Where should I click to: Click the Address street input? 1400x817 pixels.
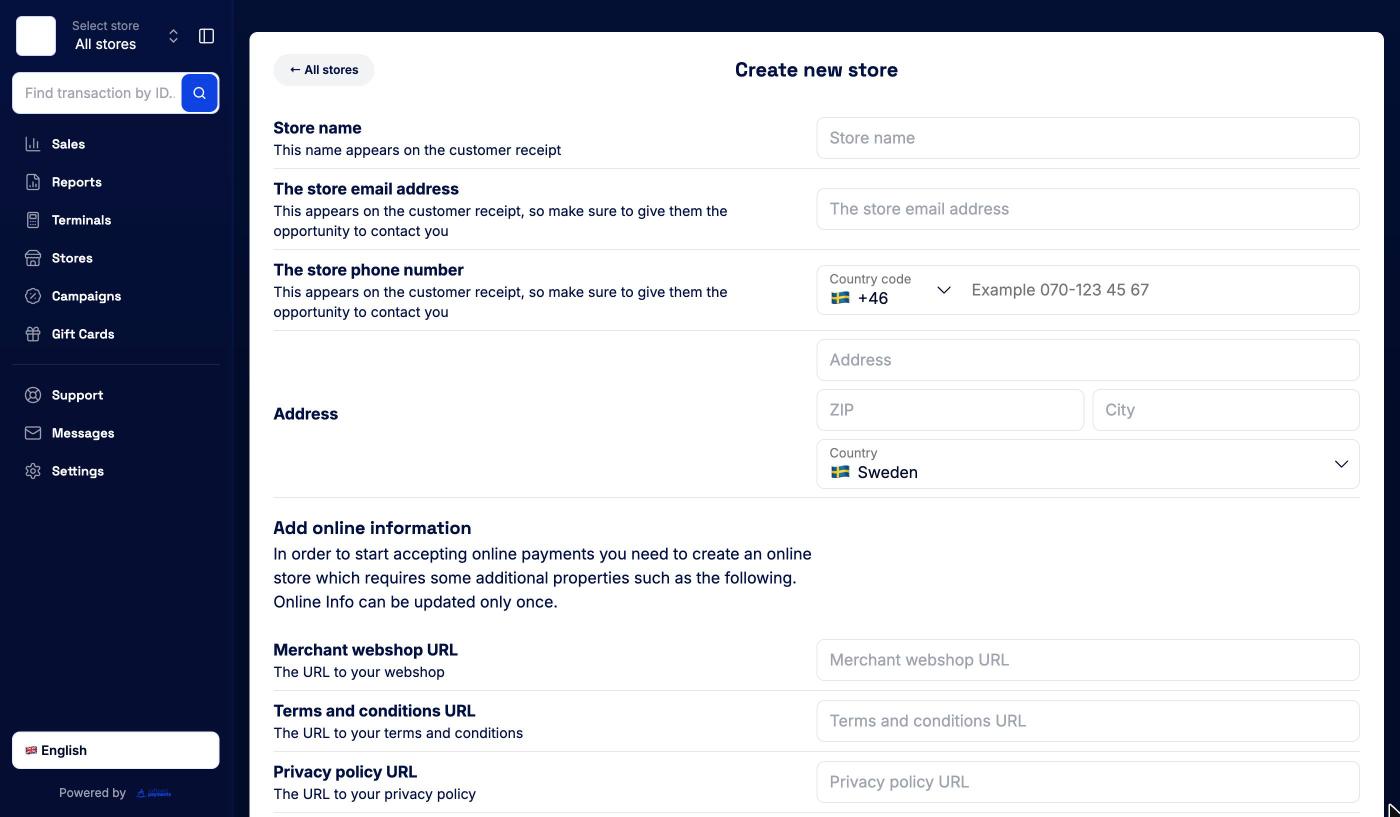click(1088, 360)
